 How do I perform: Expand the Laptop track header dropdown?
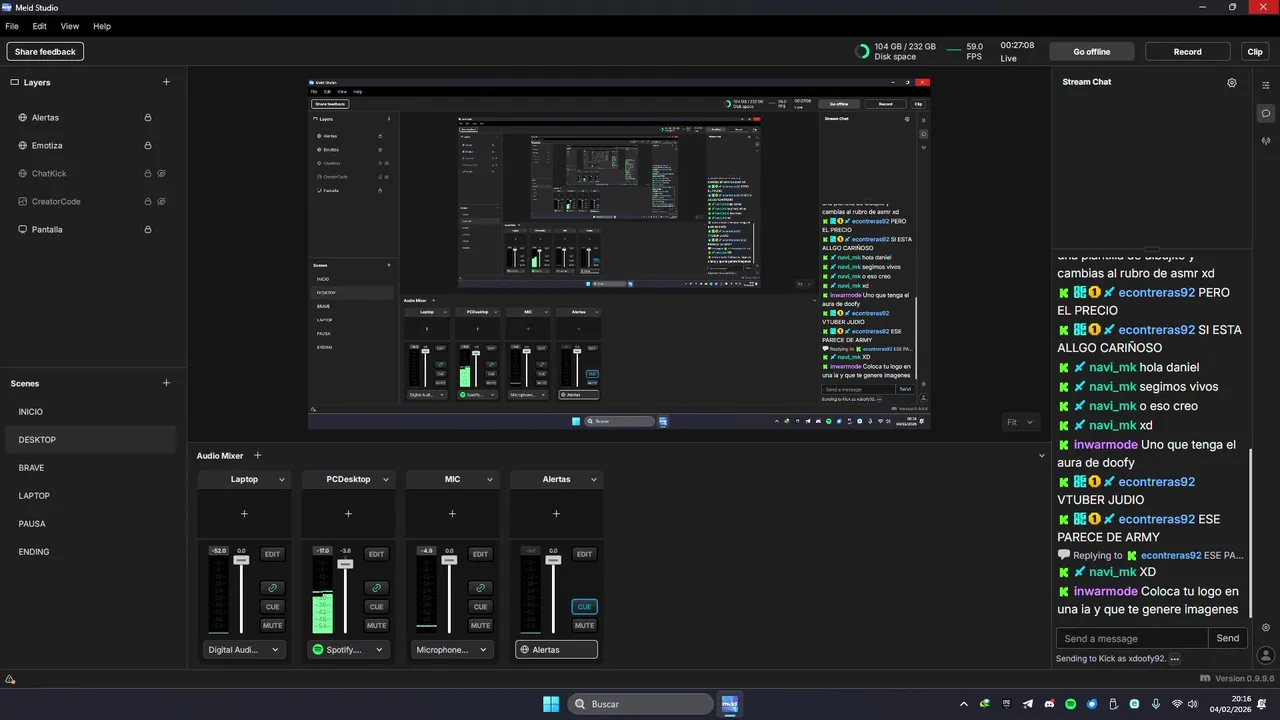click(282, 480)
